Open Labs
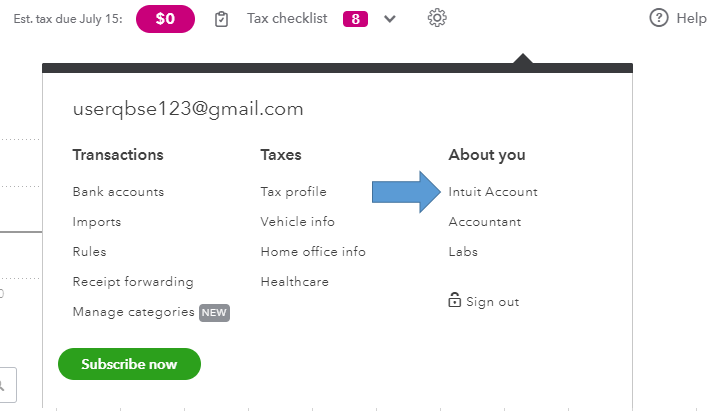This screenshot has width=716, height=411. (463, 252)
